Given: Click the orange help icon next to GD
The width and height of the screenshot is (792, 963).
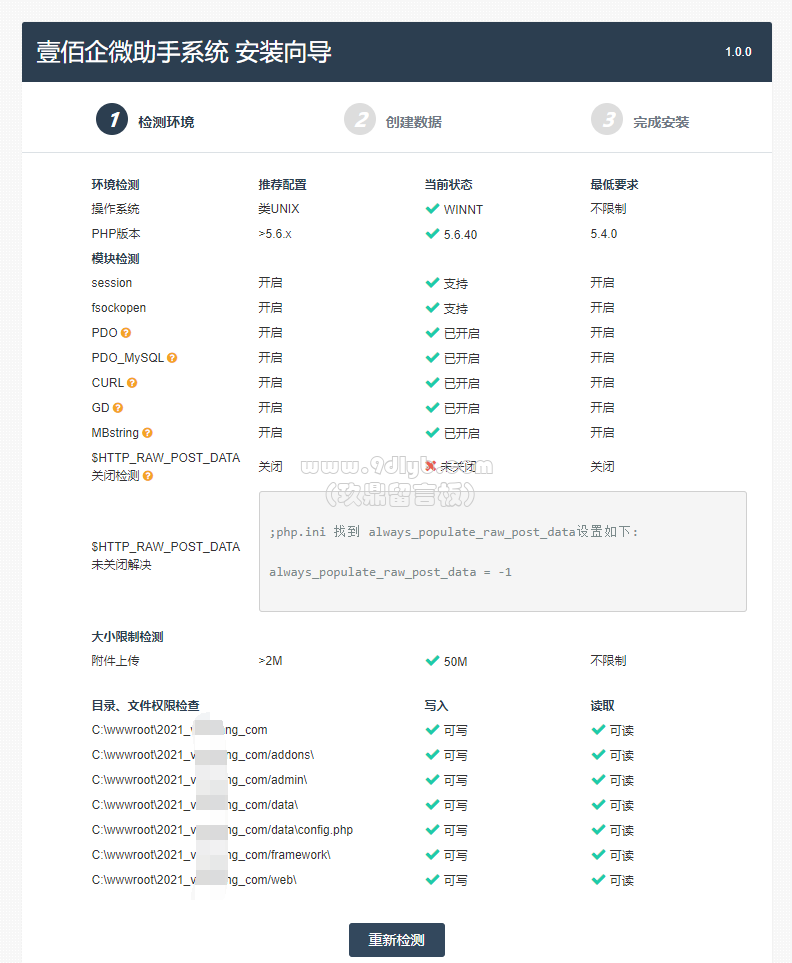Looking at the screenshot, I should tap(118, 408).
